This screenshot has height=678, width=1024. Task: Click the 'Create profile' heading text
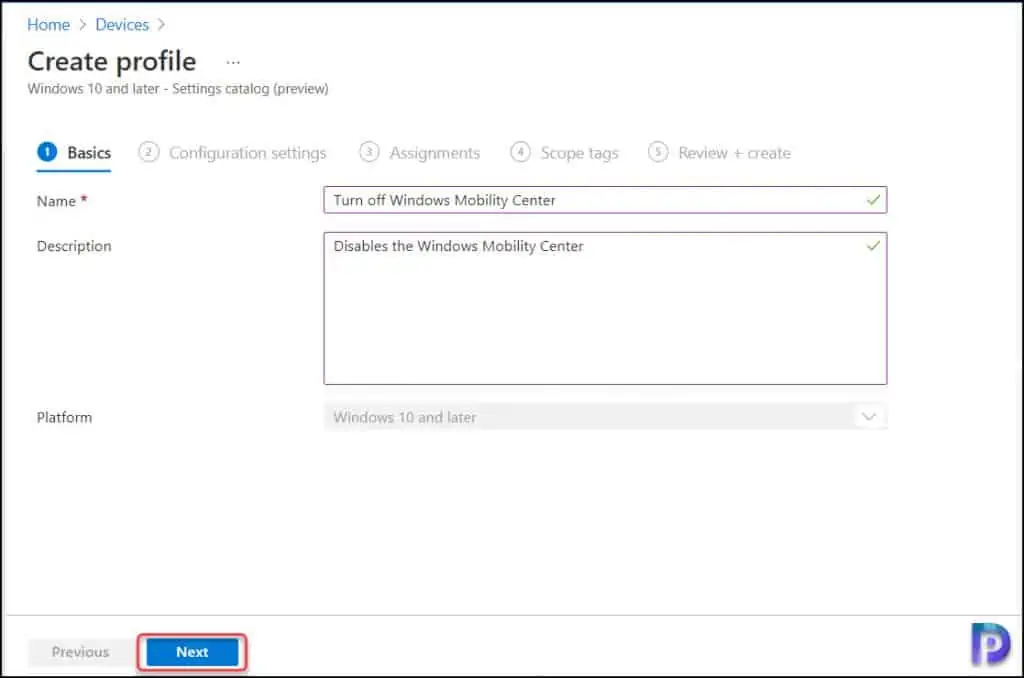coord(112,61)
